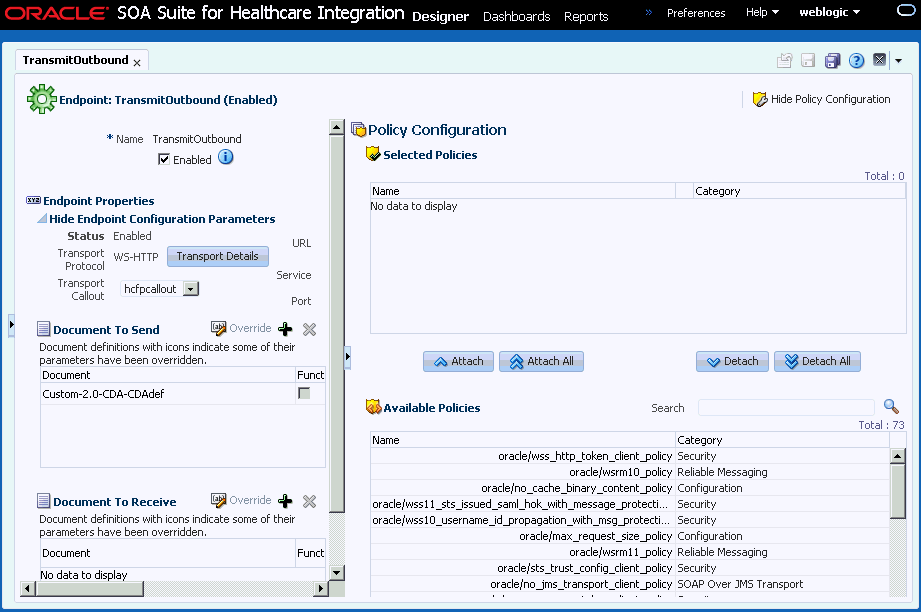Screen dimensions: 921x612
Task: Click the Hide Policy Configuration link
Action: click(831, 99)
